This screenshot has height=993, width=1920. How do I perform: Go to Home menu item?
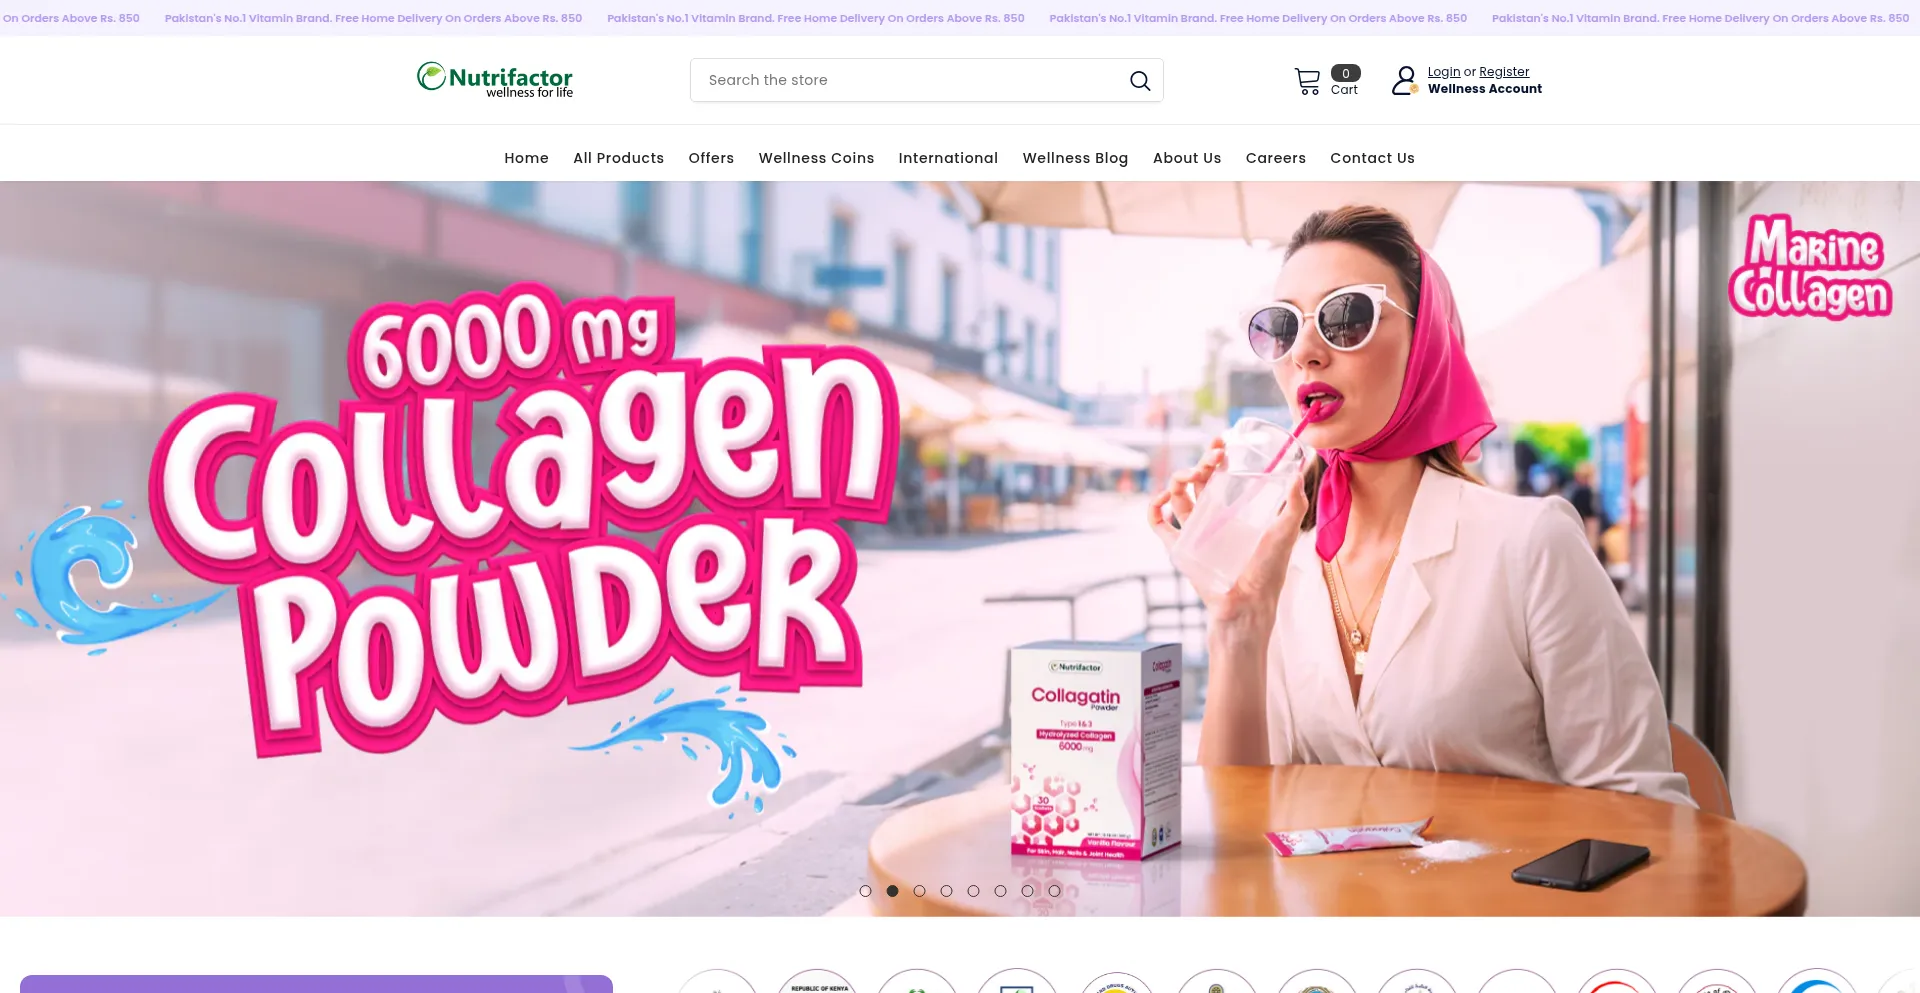[526, 158]
